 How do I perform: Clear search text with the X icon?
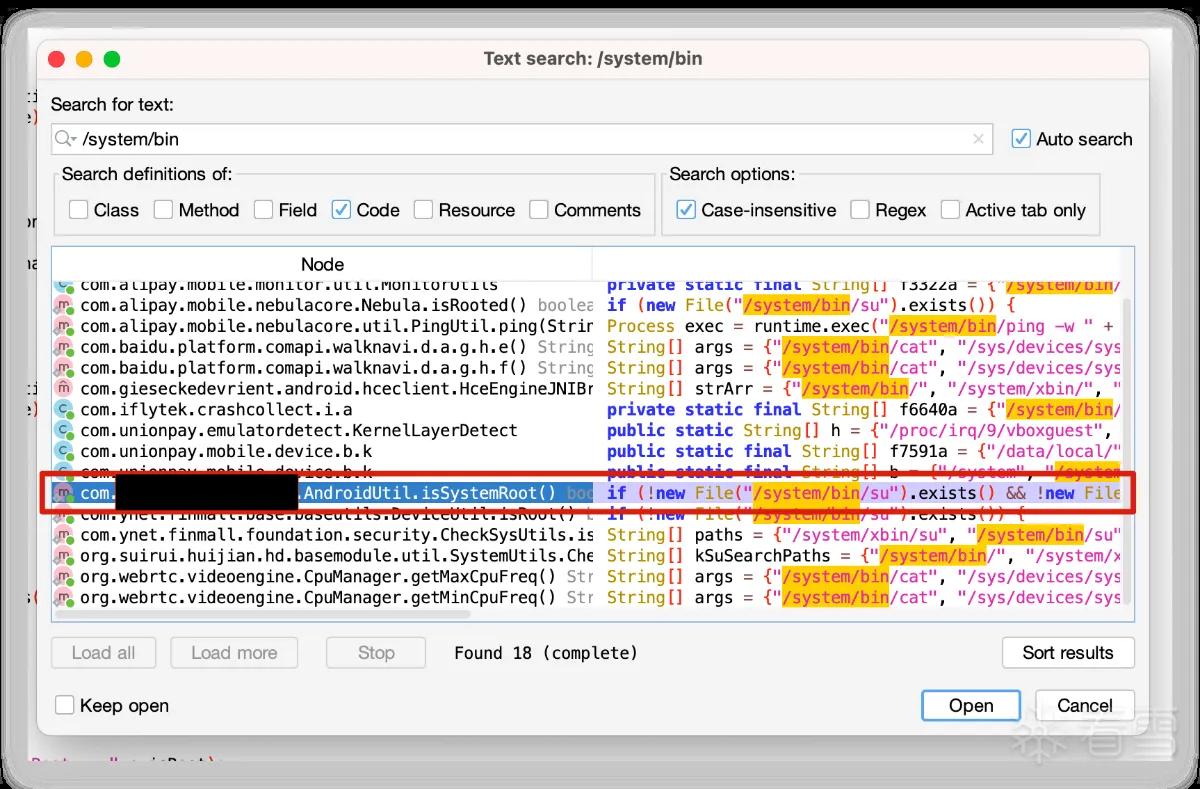979,140
